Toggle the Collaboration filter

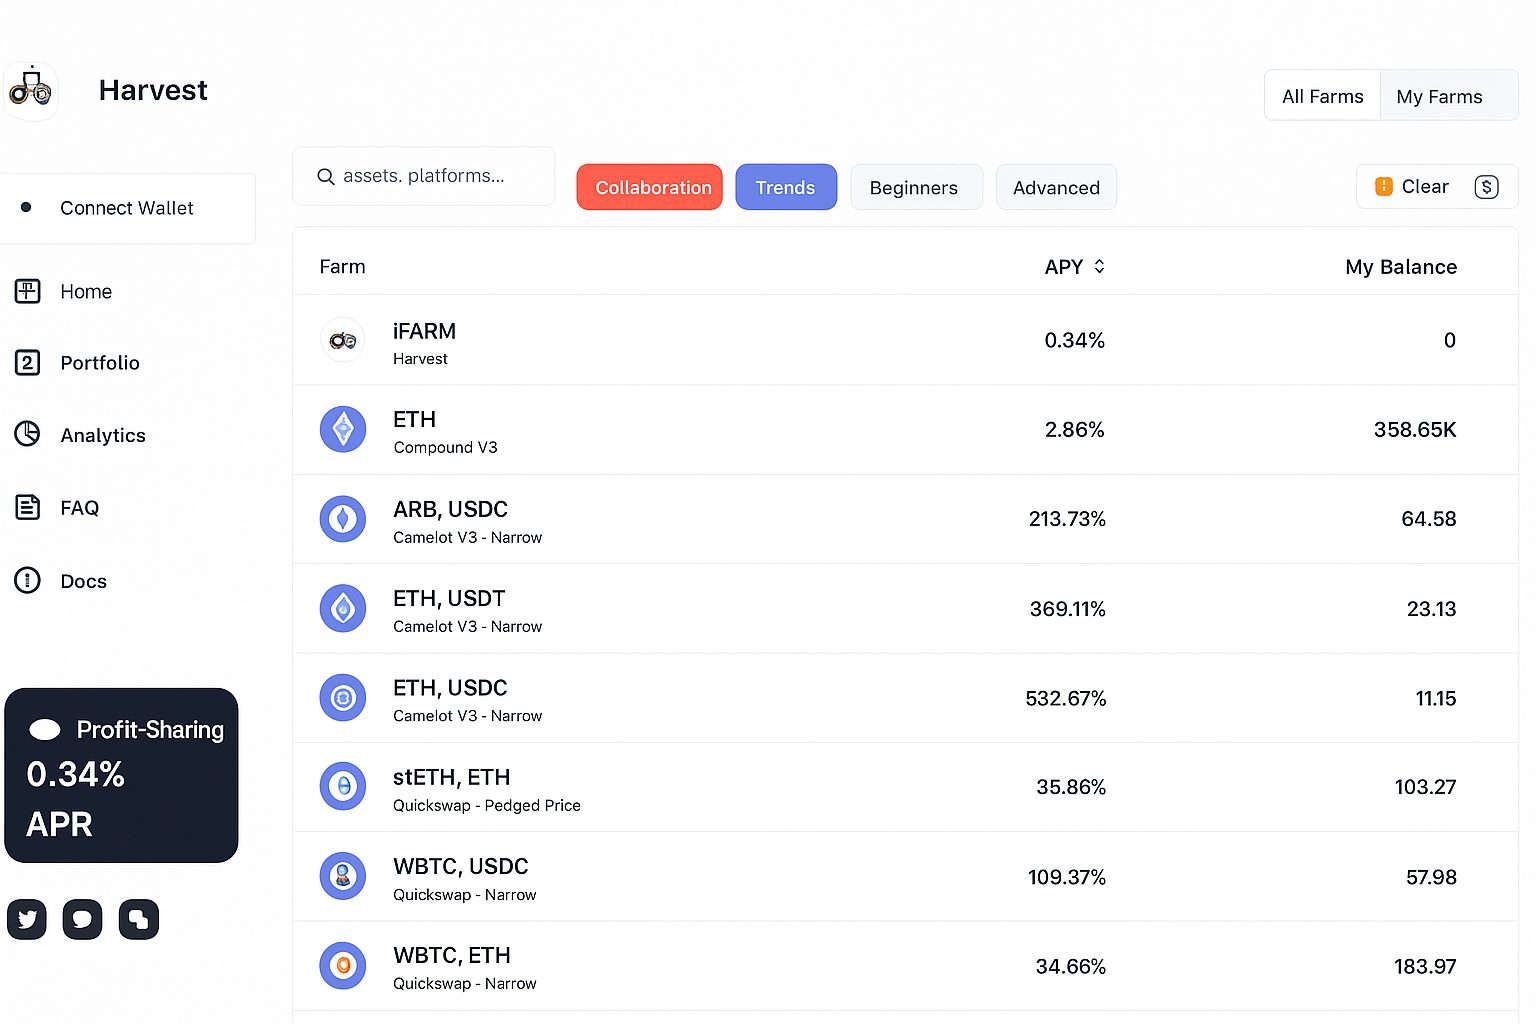click(649, 187)
